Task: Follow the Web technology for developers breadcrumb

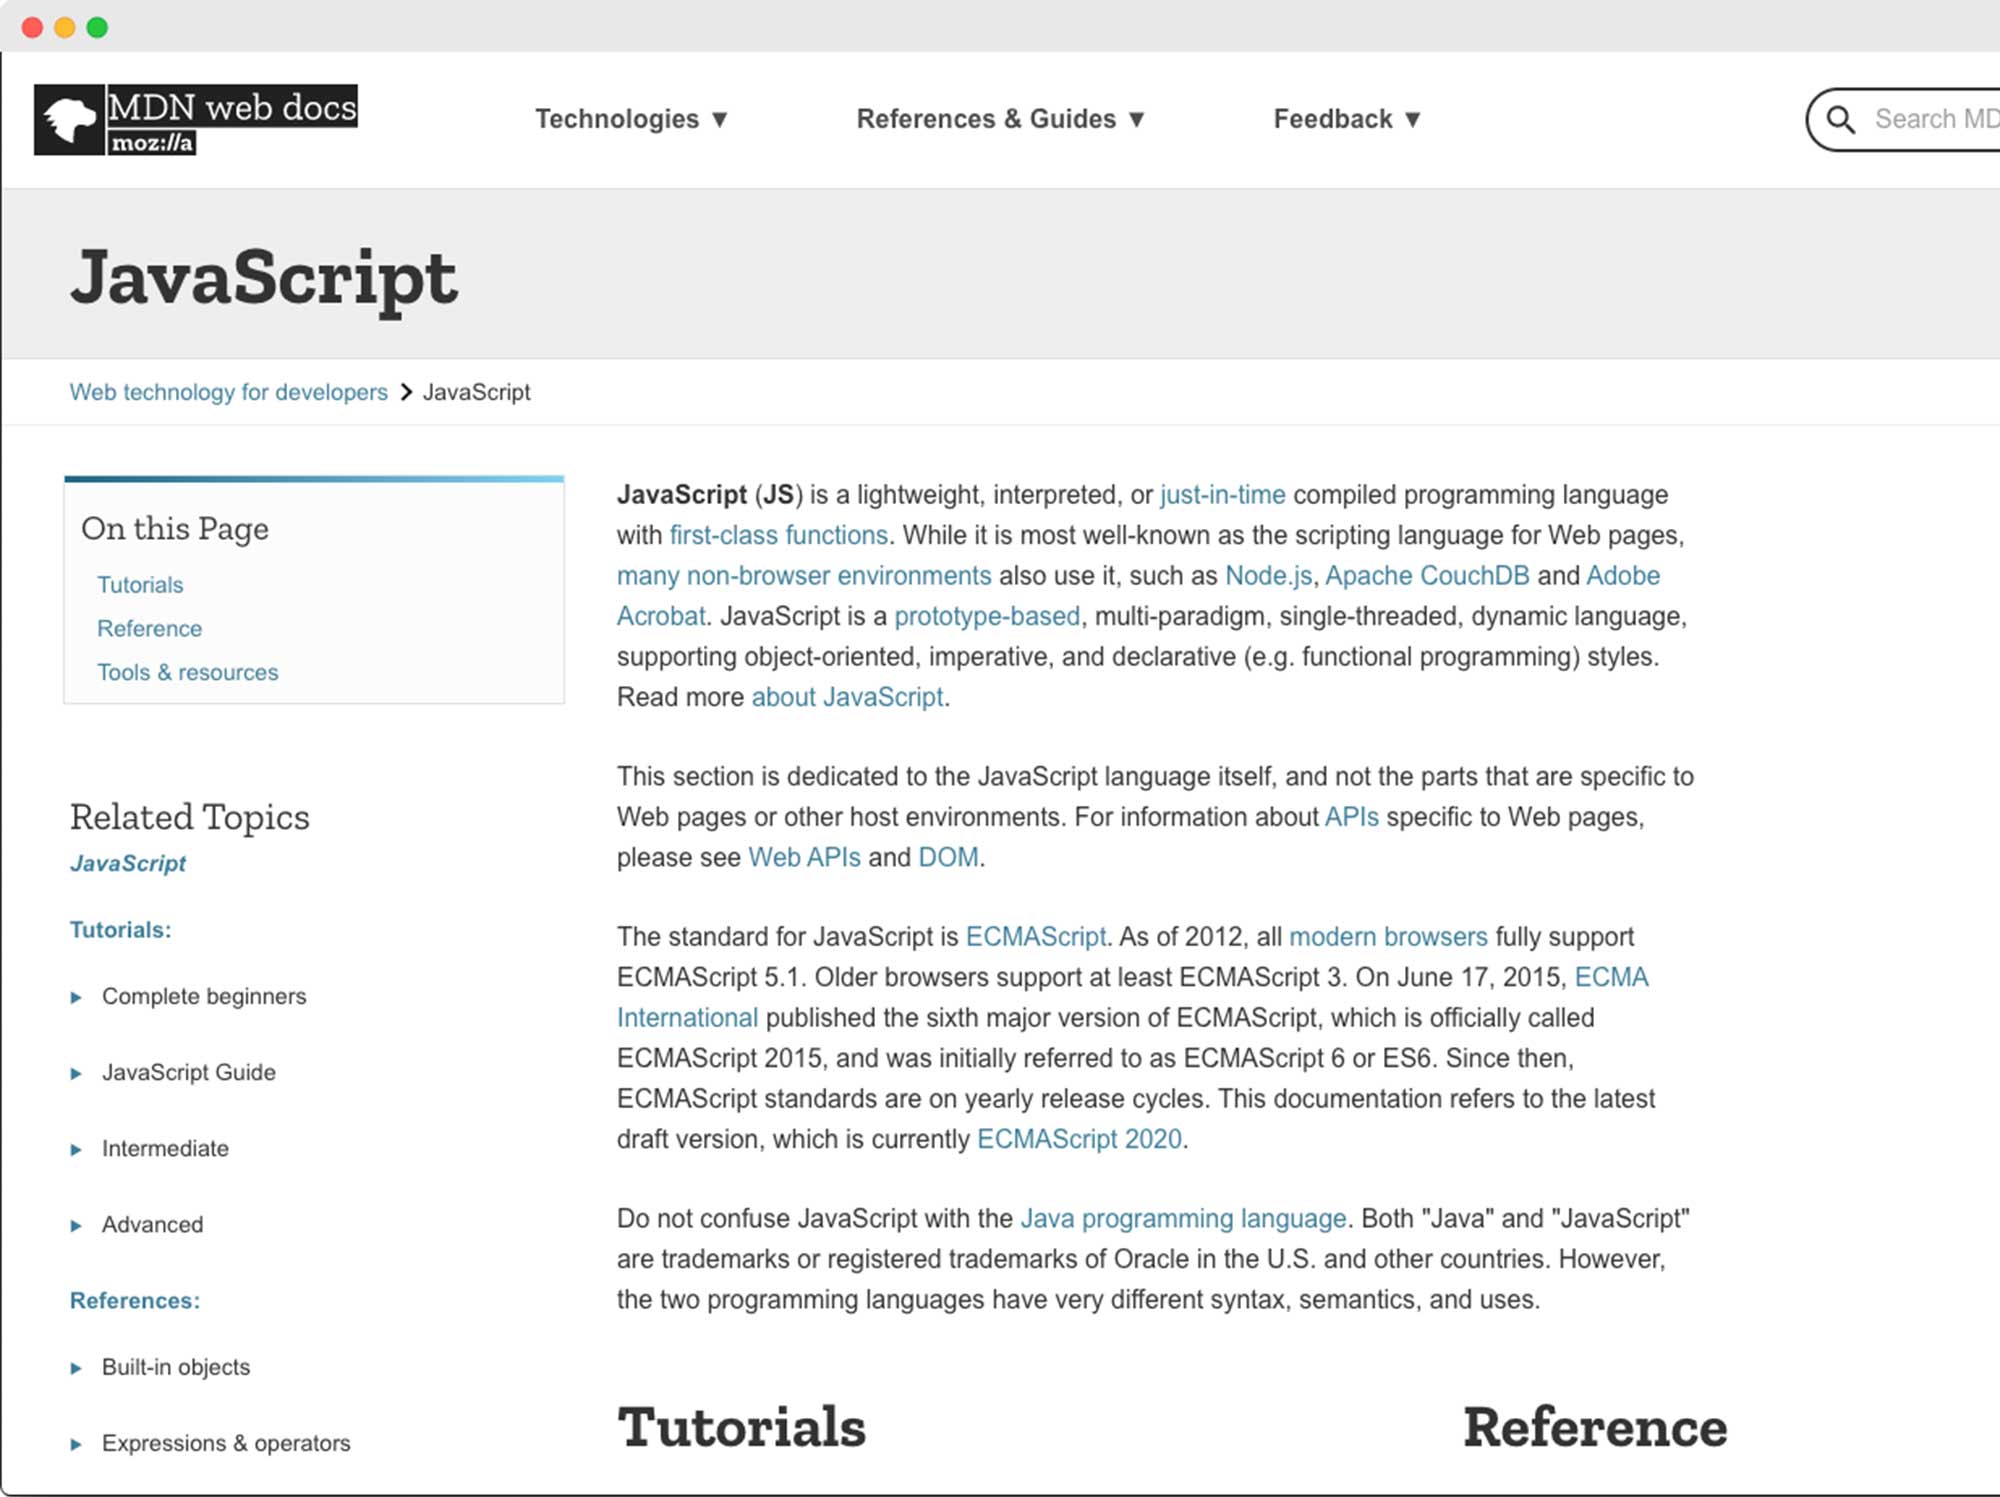Action: 228,392
